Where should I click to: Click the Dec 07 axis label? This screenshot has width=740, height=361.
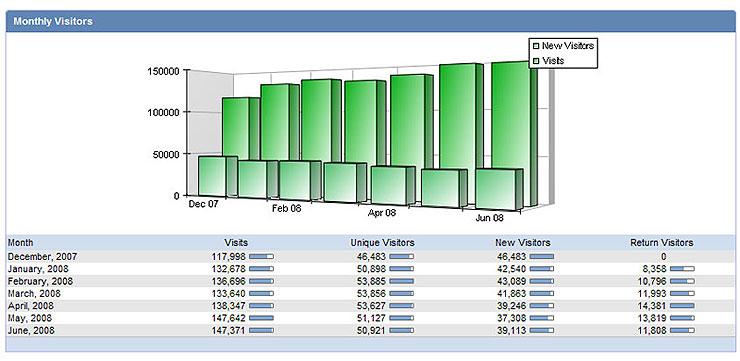coord(202,204)
